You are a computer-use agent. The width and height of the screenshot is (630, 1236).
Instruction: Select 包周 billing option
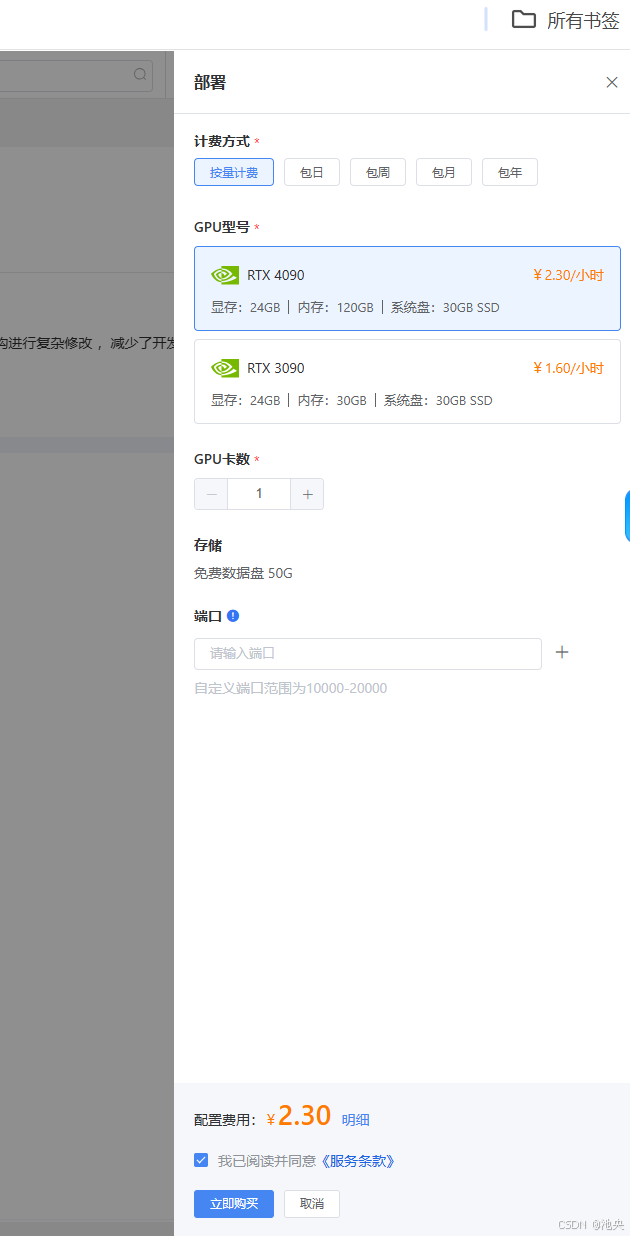[x=378, y=172]
